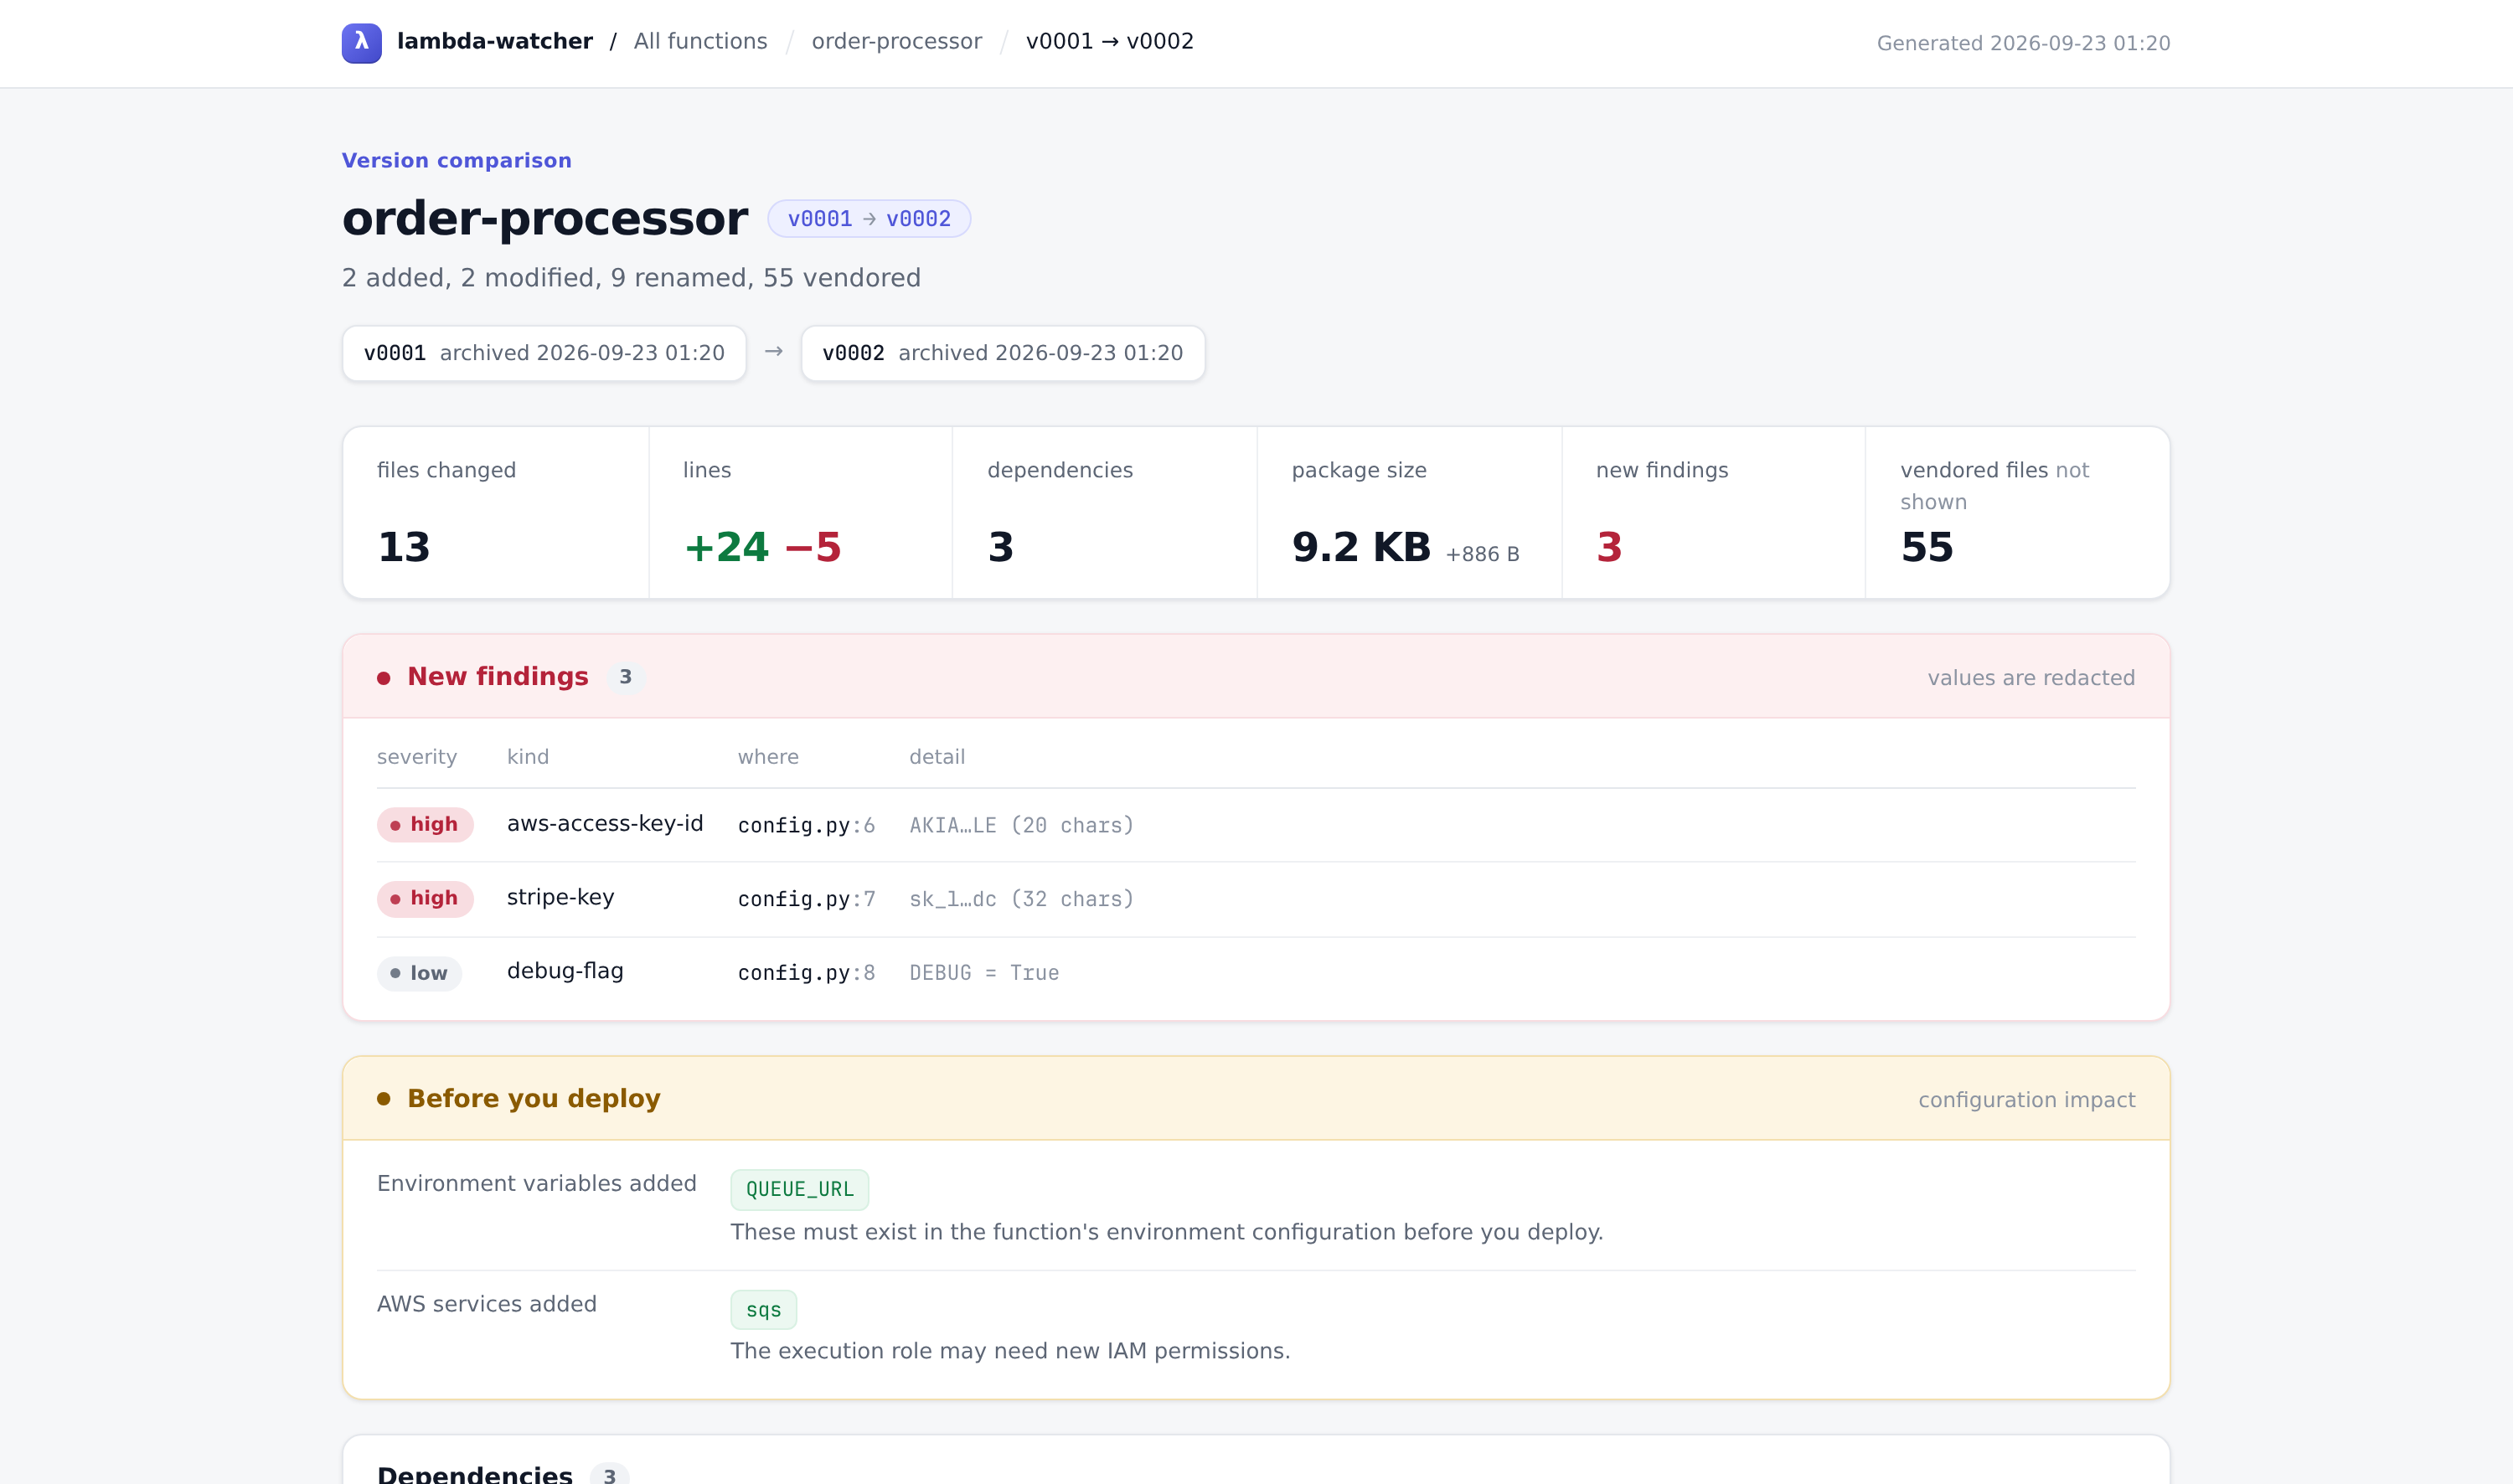The image size is (2513, 1484).
Task: Click the aws-access-key-id finding kind
Action: [x=605, y=823]
